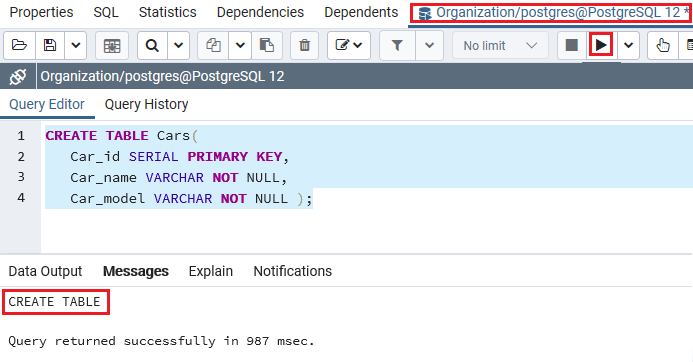The height and width of the screenshot is (362, 693).
Task: Click the Paste icon in toolbar
Action: (x=267, y=45)
